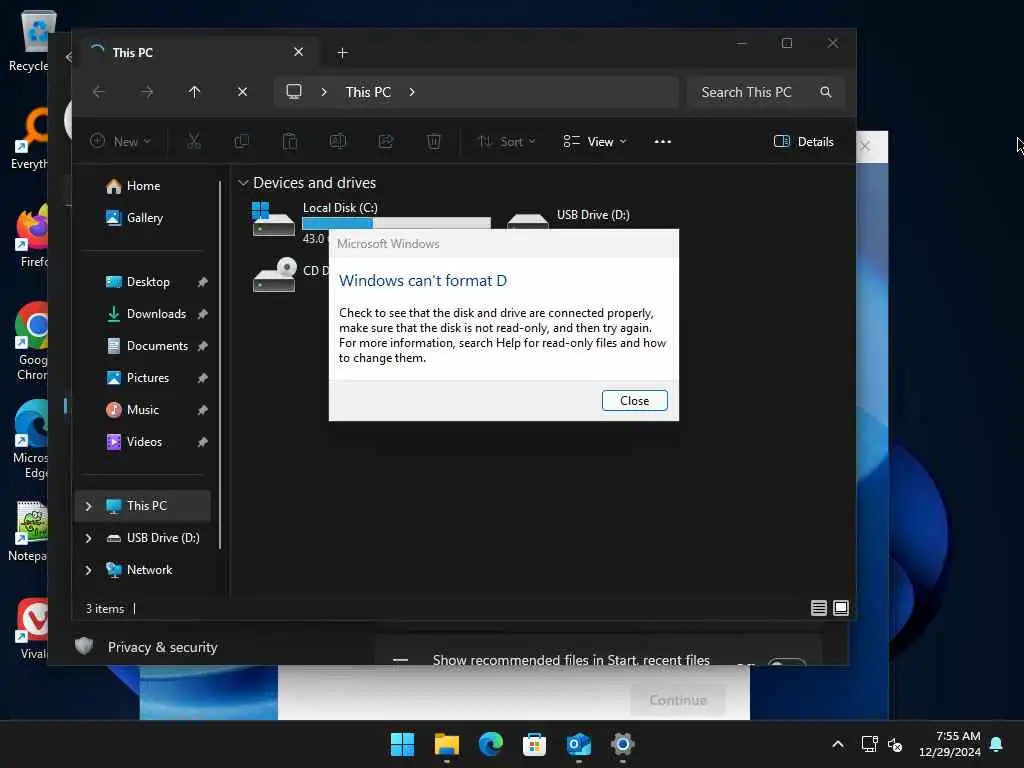Open File Explorer from the taskbar
Screen dimensions: 1024x768
(447, 744)
